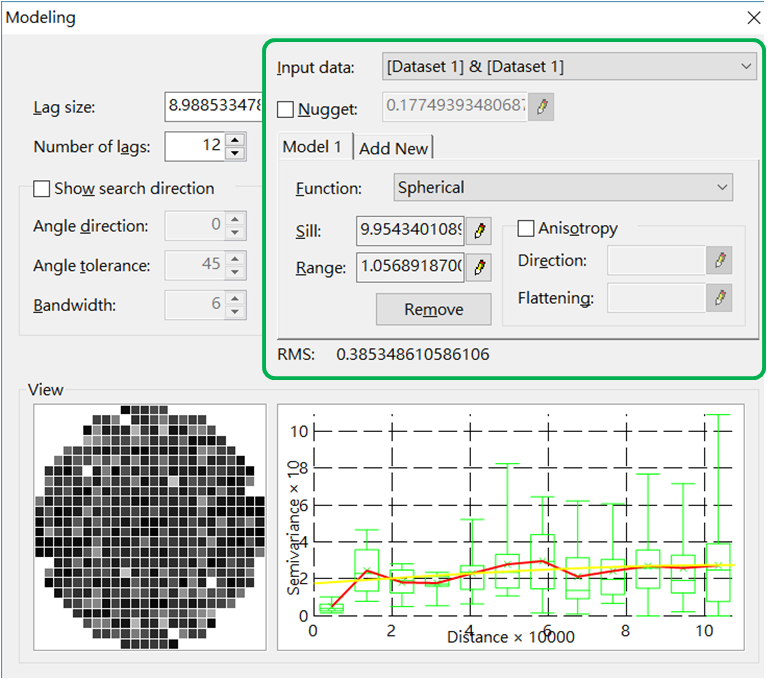Image resolution: width=767 pixels, height=679 pixels.
Task: Click the semivariance box plot chart
Action: coord(511,527)
